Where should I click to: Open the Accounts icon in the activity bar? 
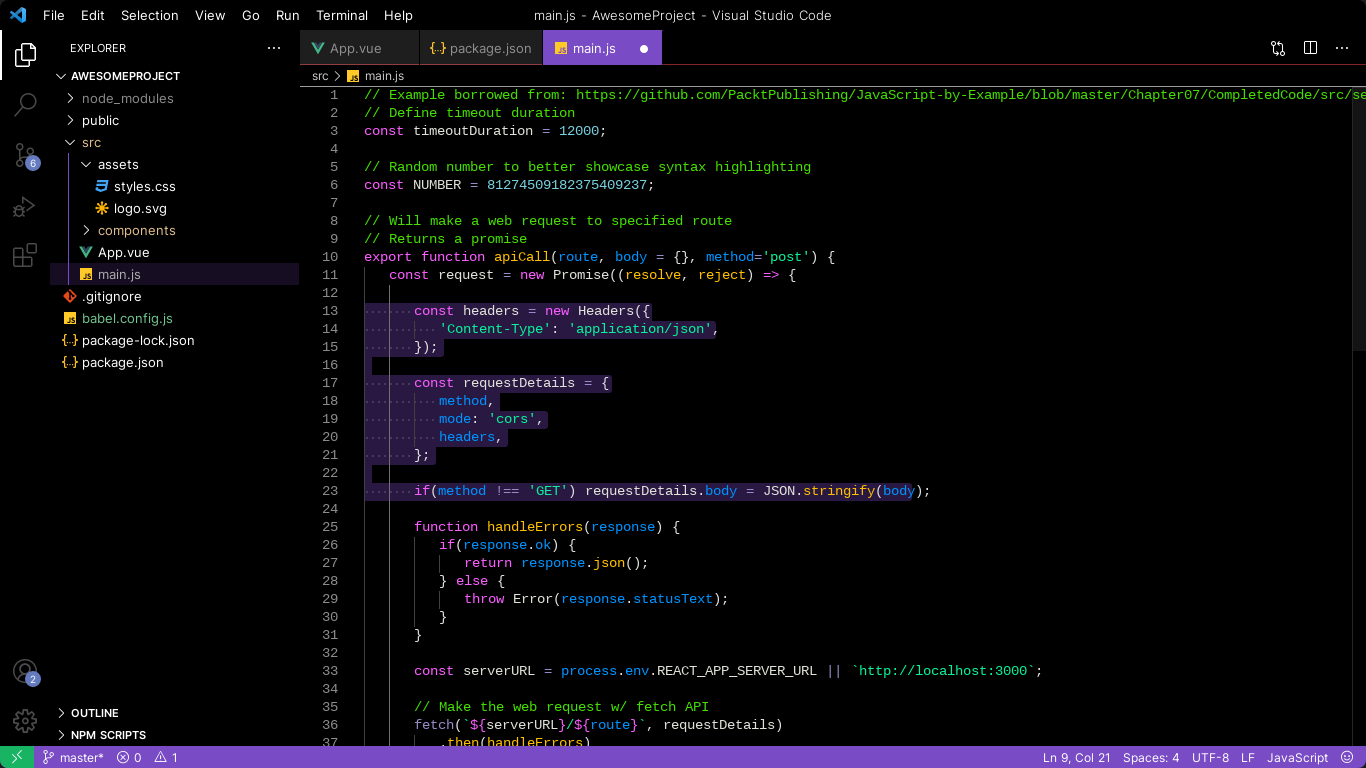pyautogui.click(x=24, y=673)
